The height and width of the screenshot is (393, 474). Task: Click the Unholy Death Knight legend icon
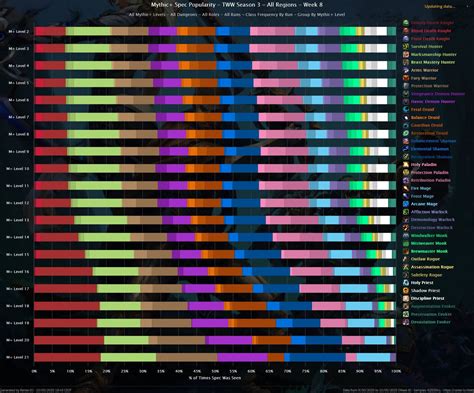406,23
